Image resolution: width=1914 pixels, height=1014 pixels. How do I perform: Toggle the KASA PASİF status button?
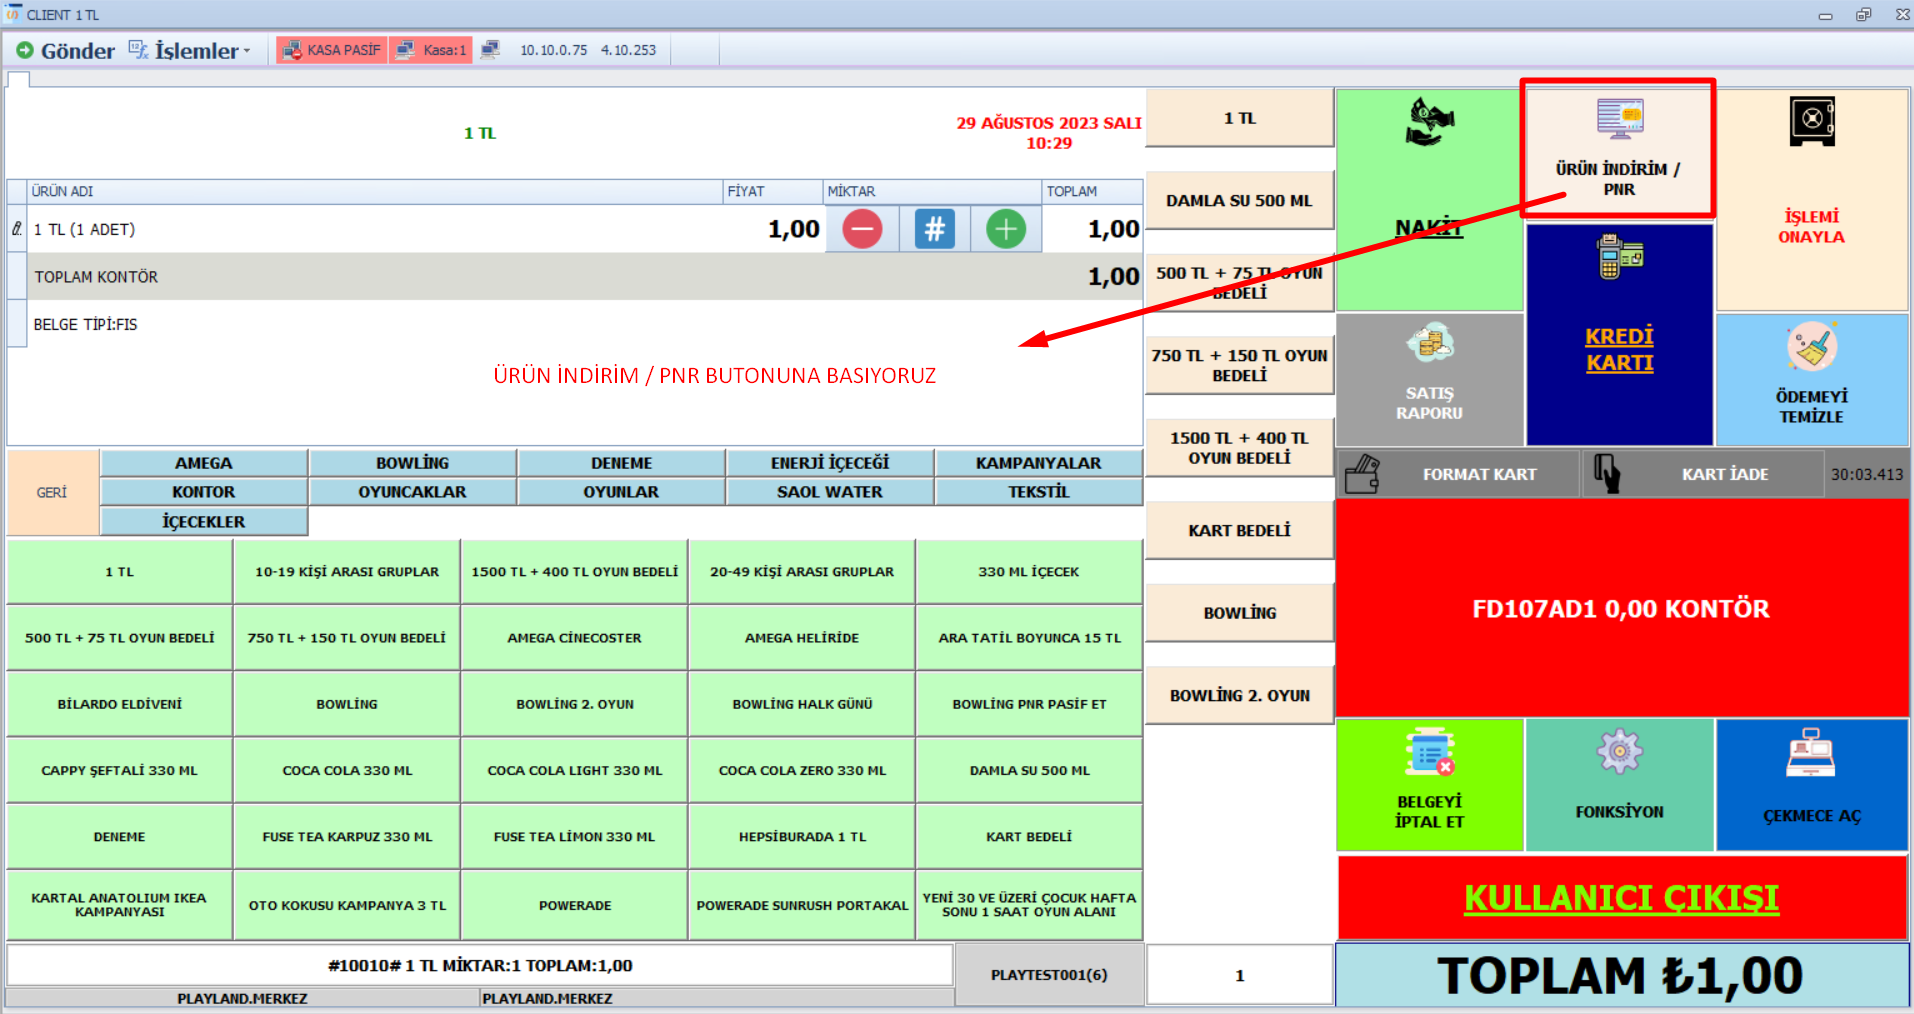click(332, 50)
